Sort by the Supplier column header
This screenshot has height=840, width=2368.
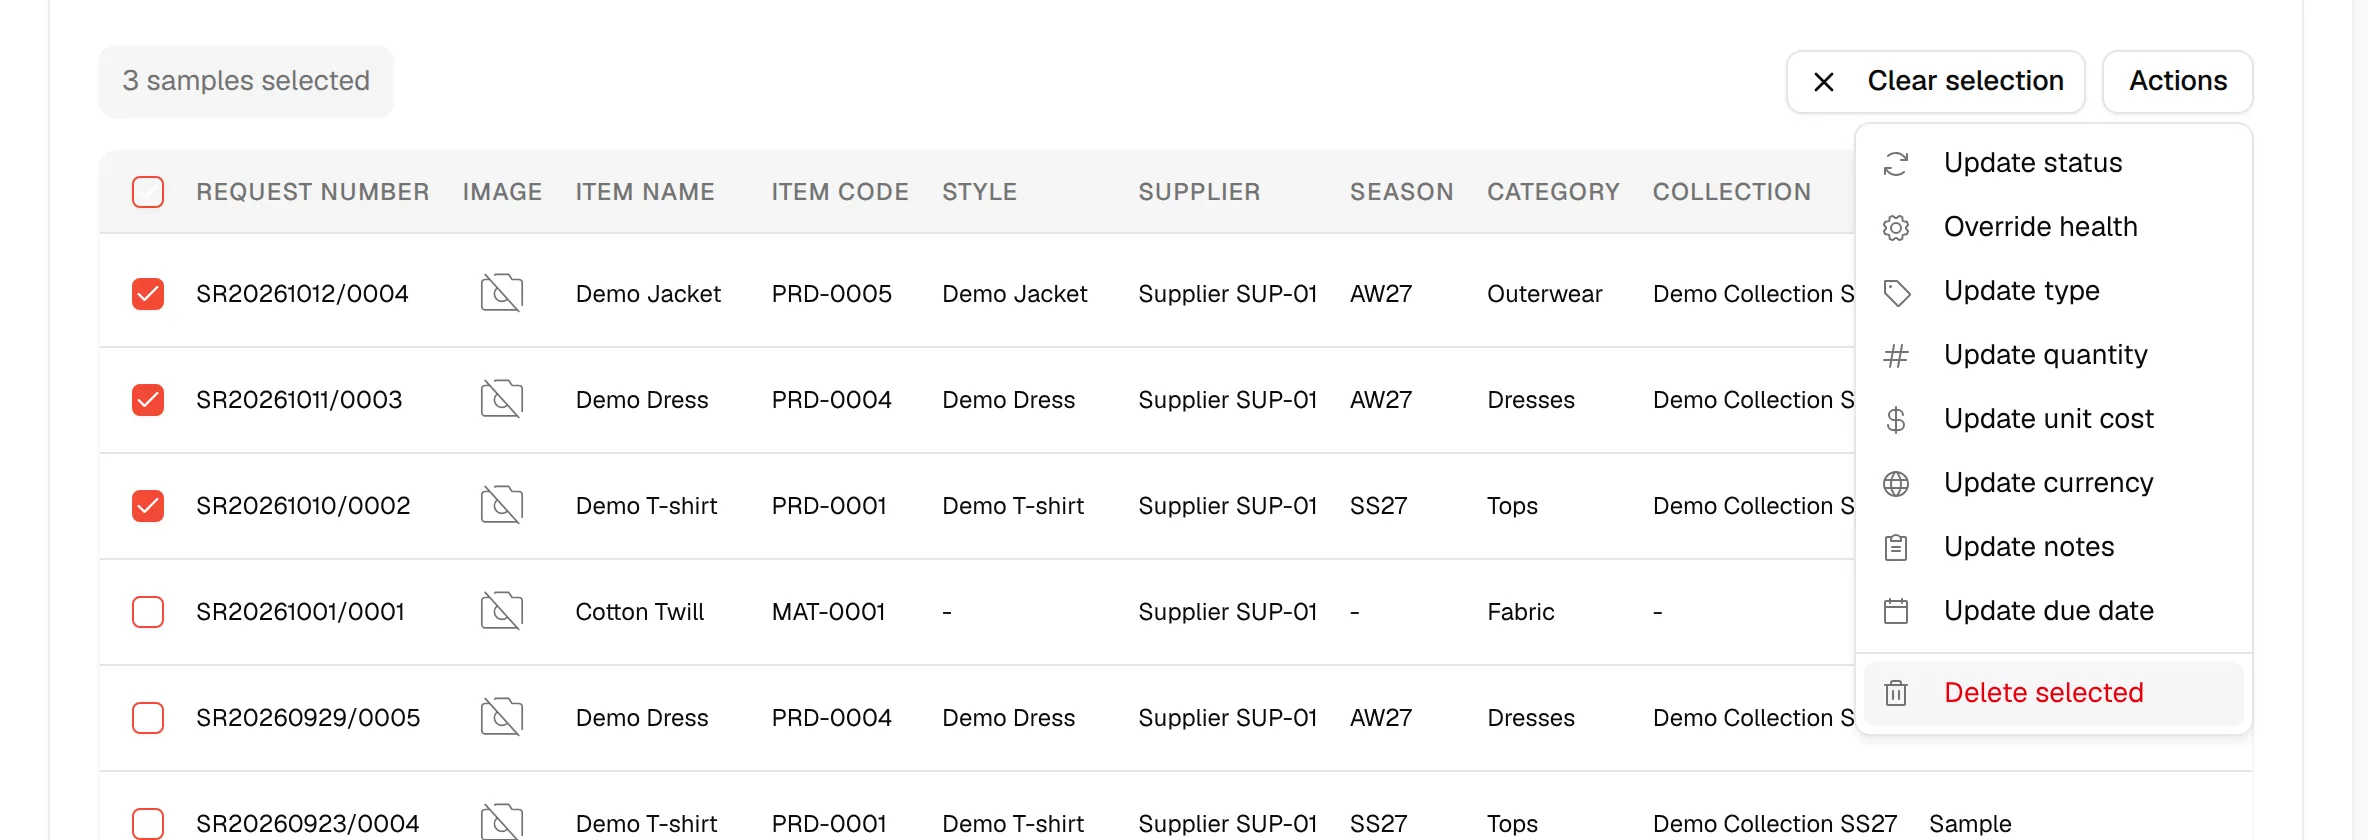click(x=1199, y=192)
